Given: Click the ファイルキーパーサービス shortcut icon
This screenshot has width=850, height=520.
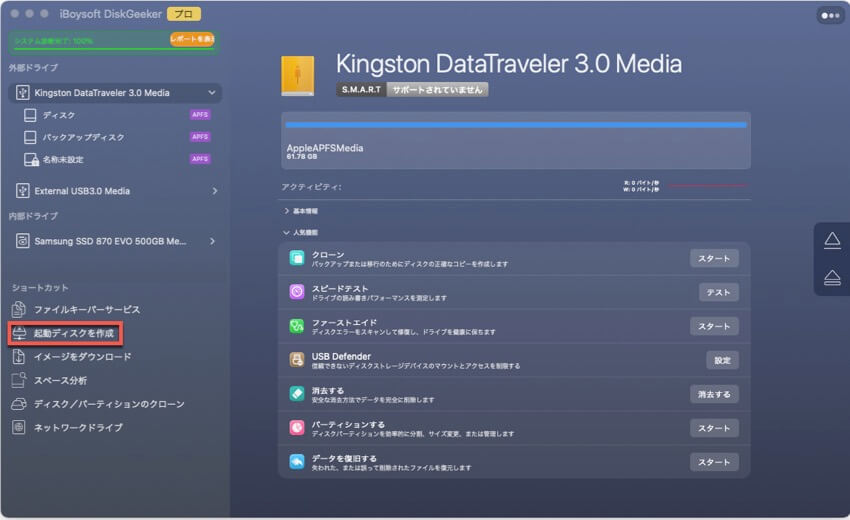Looking at the screenshot, I should tap(18, 309).
